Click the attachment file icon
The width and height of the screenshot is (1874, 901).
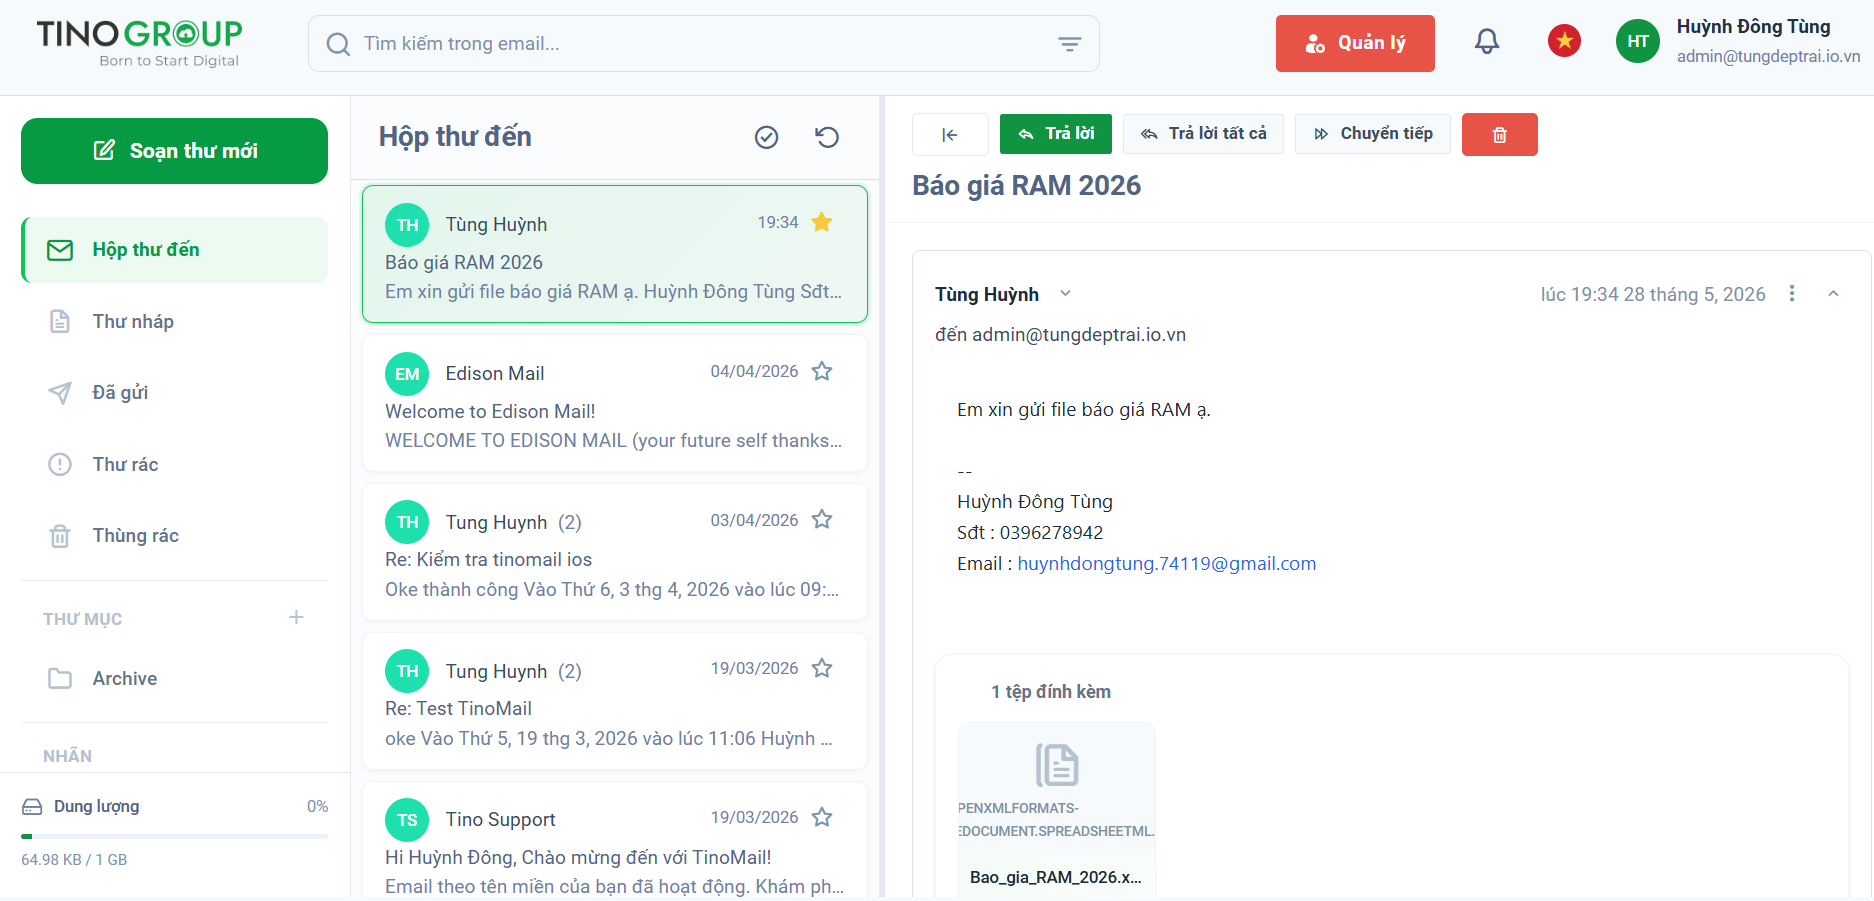pos(1057,765)
